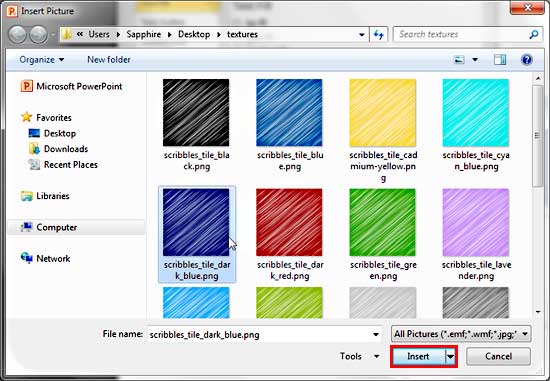Open the All Pictures file type dropdown
Viewport: 550px width, 381px height.
[461, 334]
